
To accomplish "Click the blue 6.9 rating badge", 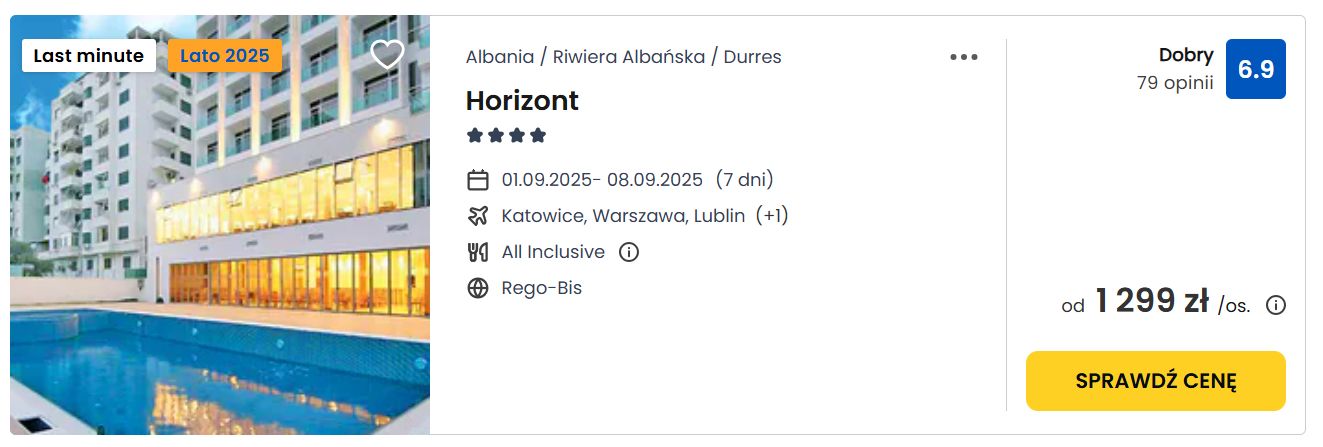I will click(x=1255, y=69).
